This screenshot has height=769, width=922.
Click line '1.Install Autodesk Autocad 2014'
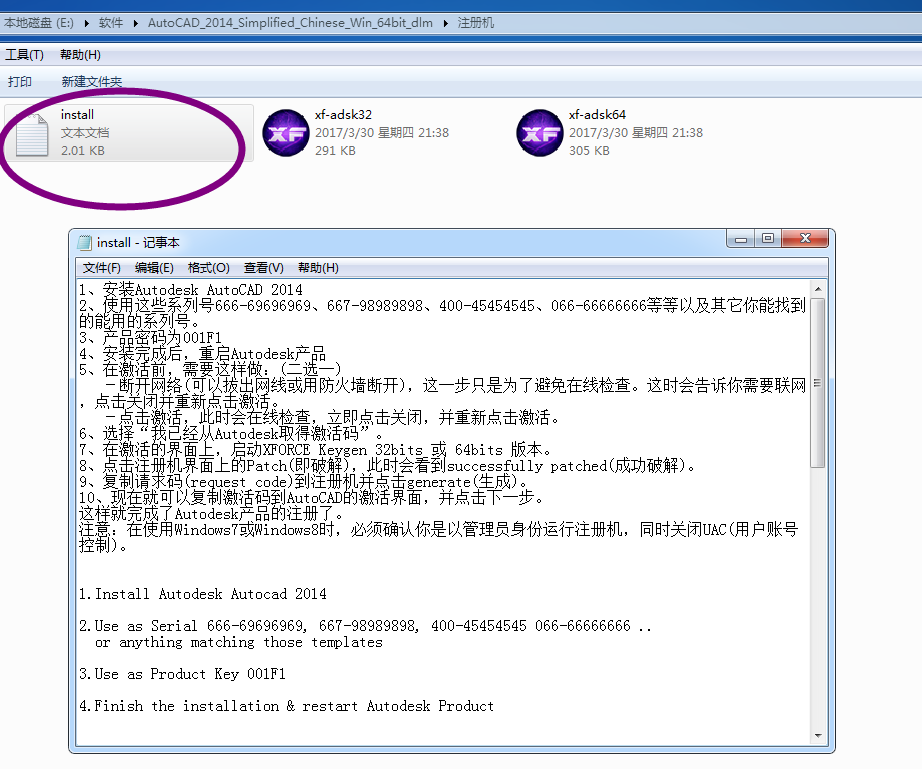coord(203,594)
